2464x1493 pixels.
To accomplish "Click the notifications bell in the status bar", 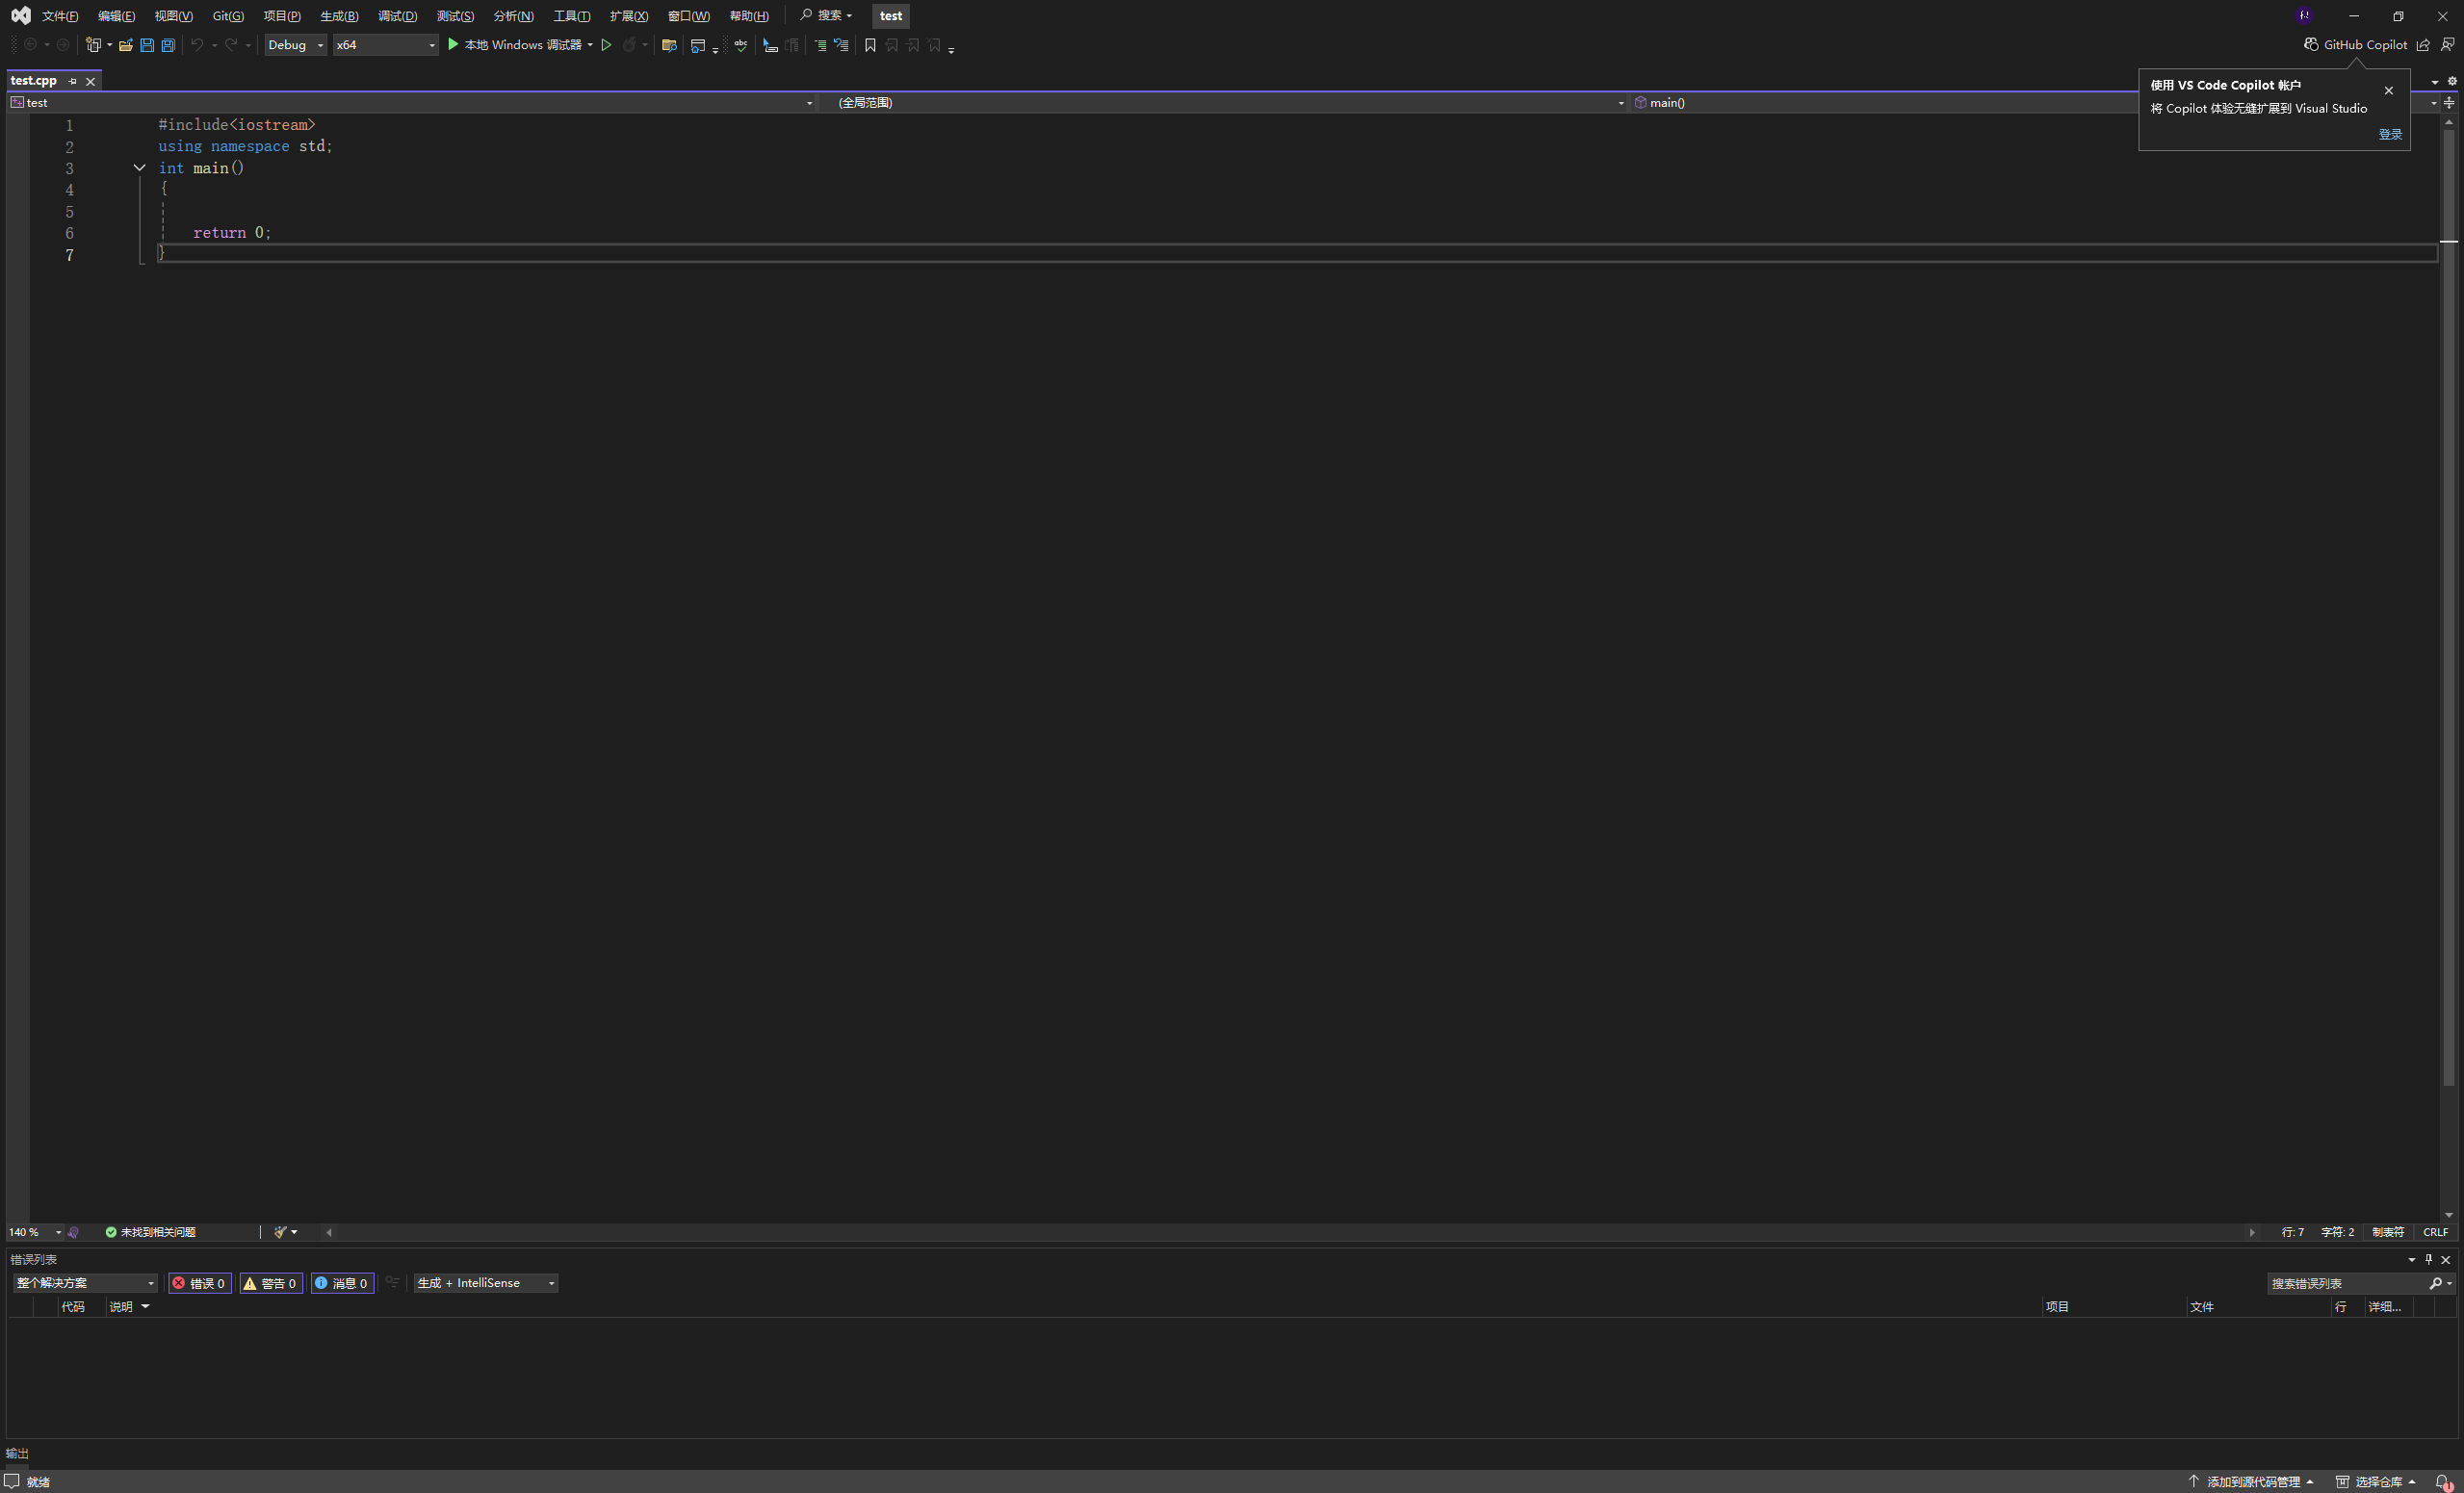I will pyautogui.click(x=2442, y=1482).
